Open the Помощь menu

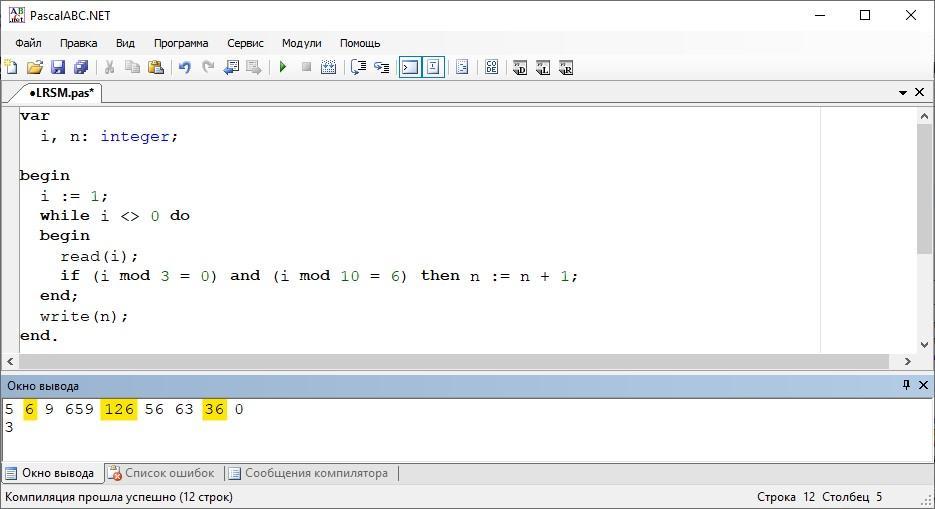tap(360, 43)
